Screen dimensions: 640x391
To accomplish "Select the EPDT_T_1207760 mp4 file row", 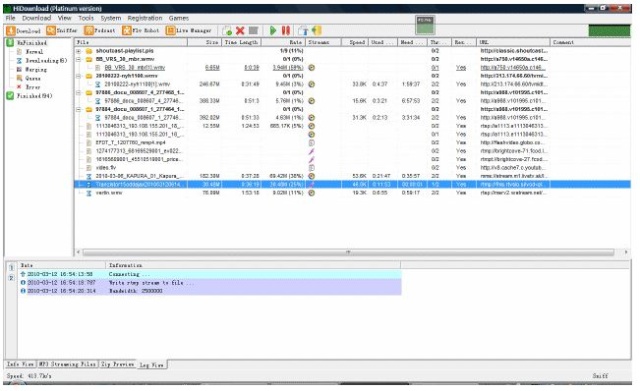I will (x=353, y=142).
